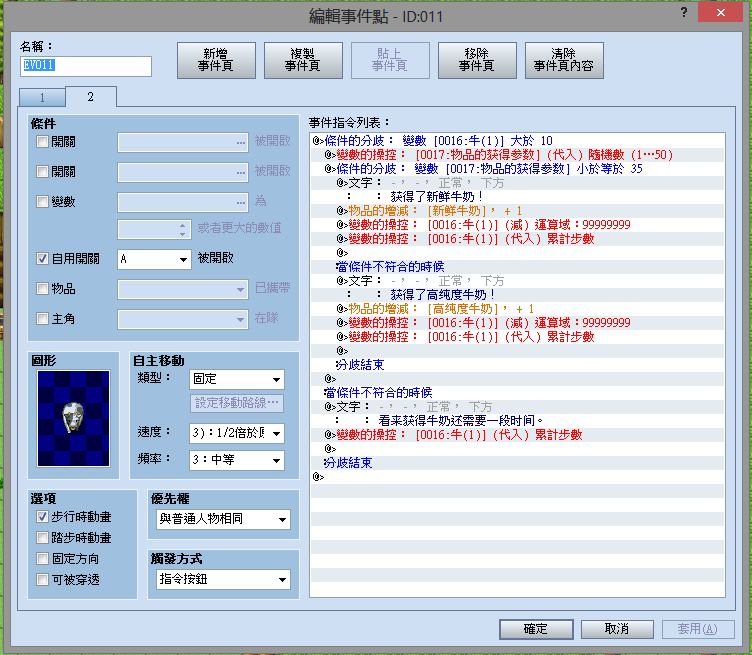Open the 速度 speed dropdown
752x655 pixels.
tap(237, 433)
